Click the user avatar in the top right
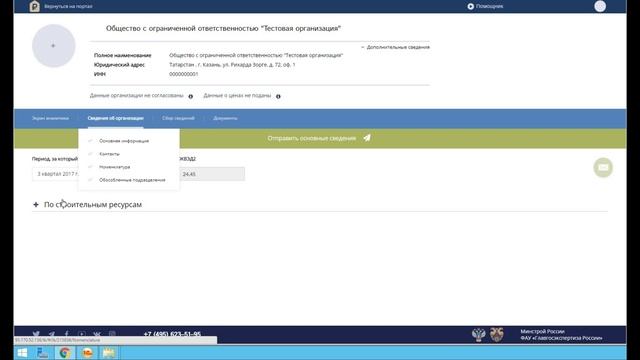Viewport: 640px width, 360px height. (x=600, y=6)
